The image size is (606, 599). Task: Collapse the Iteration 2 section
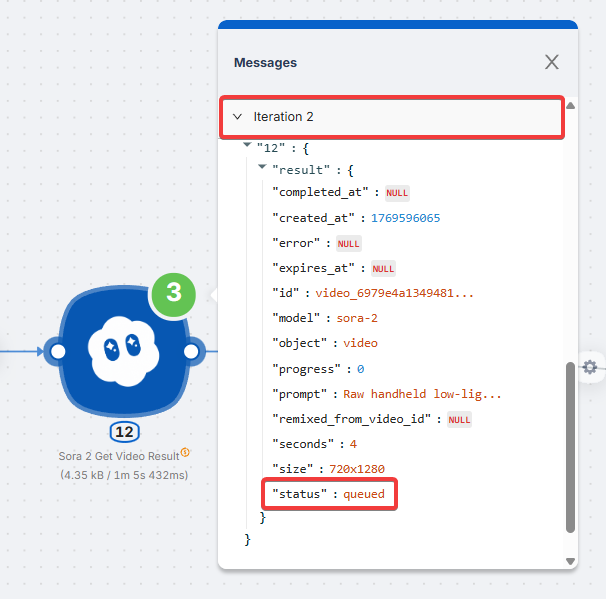tap(237, 117)
